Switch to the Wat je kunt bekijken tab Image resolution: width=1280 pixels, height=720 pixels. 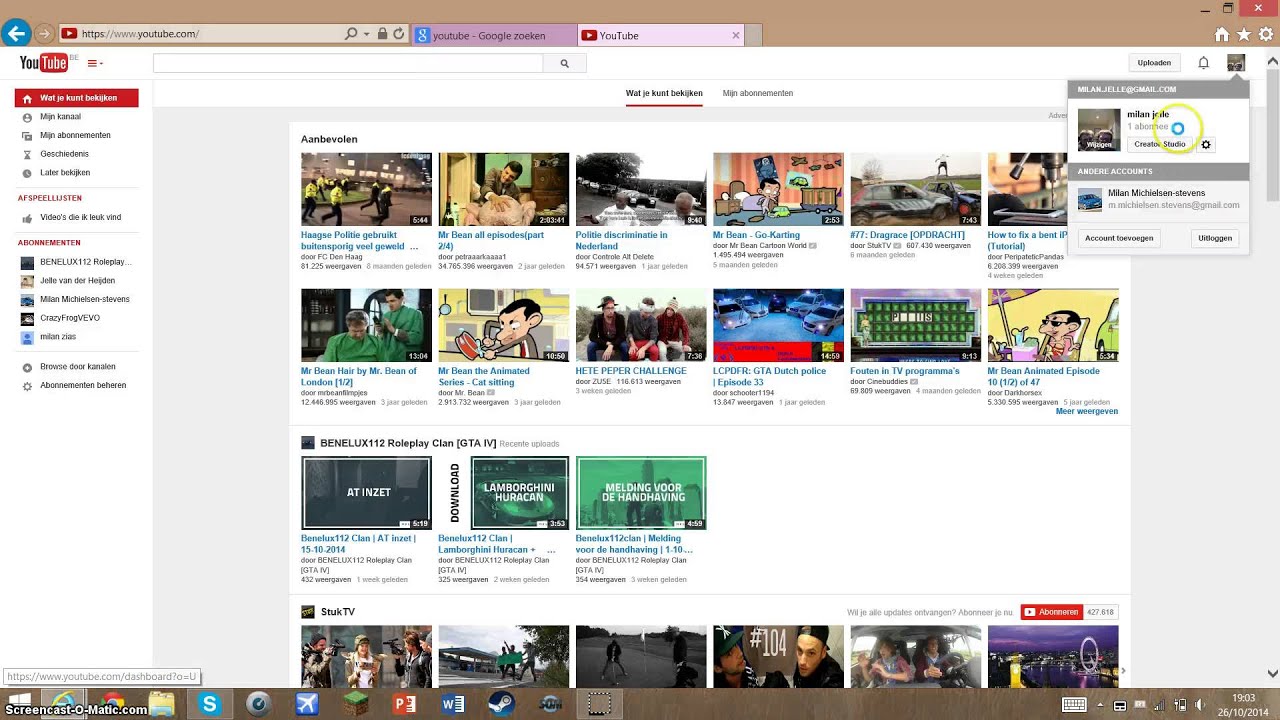click(x=664, y=93)
